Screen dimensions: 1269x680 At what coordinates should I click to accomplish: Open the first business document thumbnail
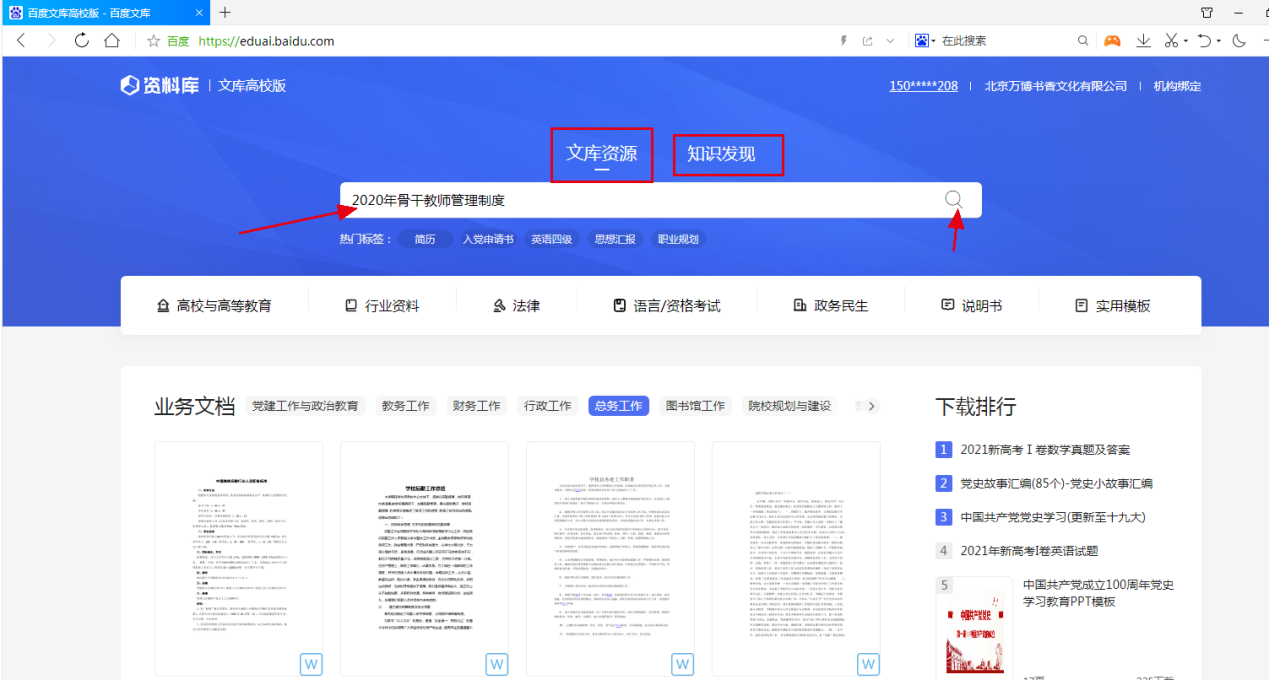[x=238, y=558]
